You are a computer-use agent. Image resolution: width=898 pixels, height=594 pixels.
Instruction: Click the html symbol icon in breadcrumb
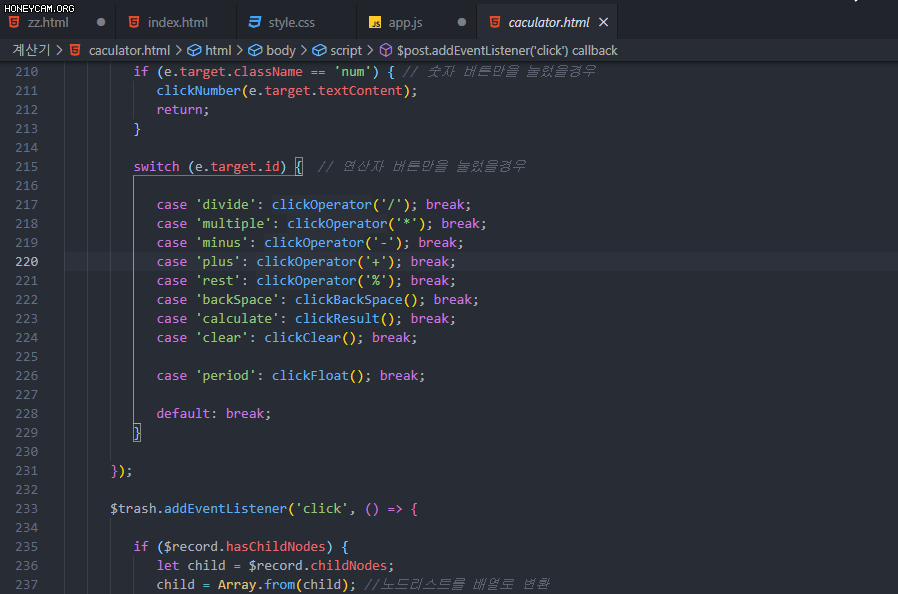pos(195,50)
